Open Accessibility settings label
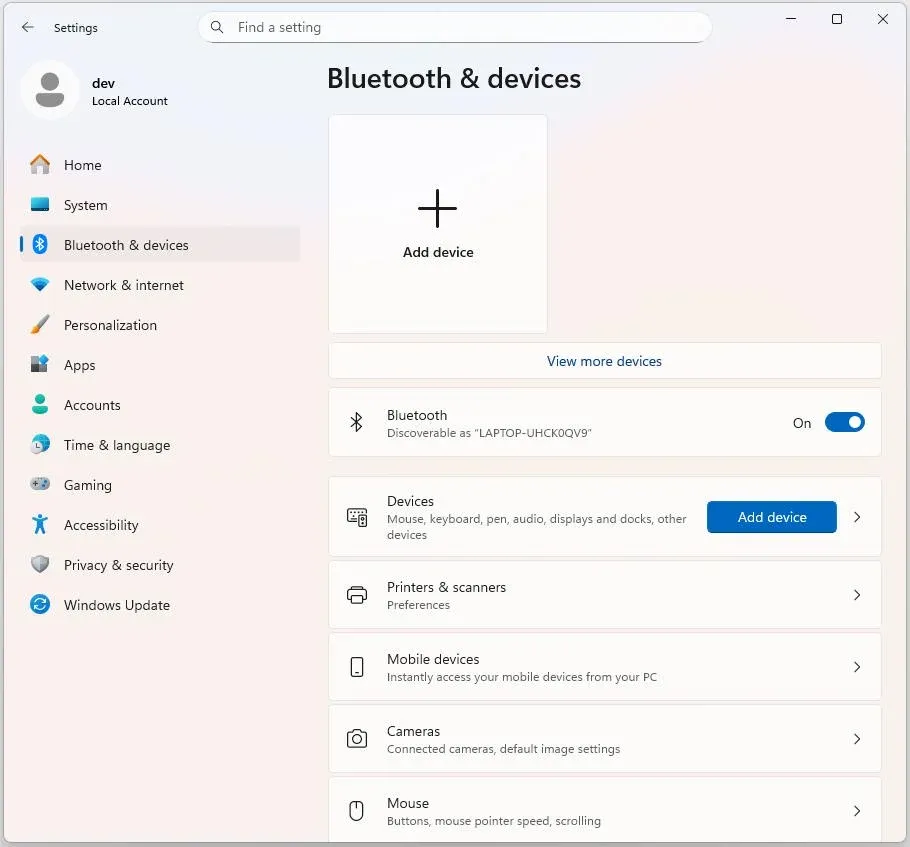Screen dimensions: 910x847 tap(101, 525)
